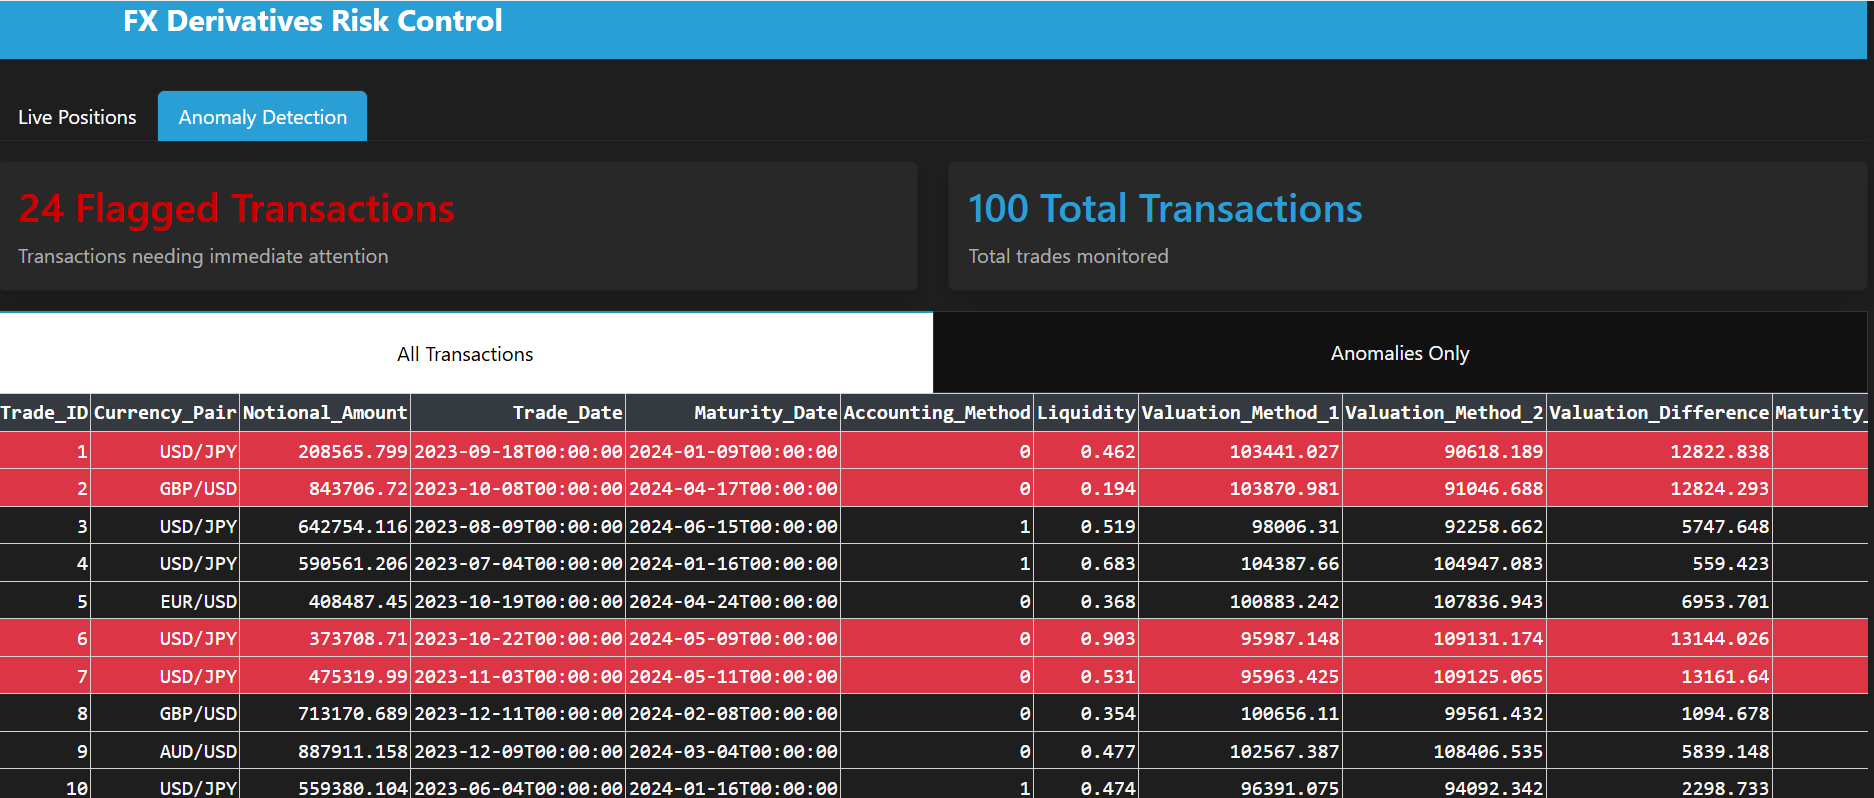This screenshot has height=798, width=1874.
Task: Select notional amount 408487.45 cell
Action: pos(325,601)
